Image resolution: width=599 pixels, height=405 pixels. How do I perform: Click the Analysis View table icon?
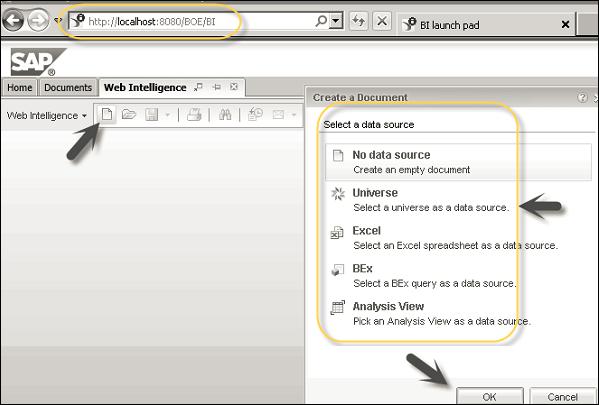click(x=337, y=308)
